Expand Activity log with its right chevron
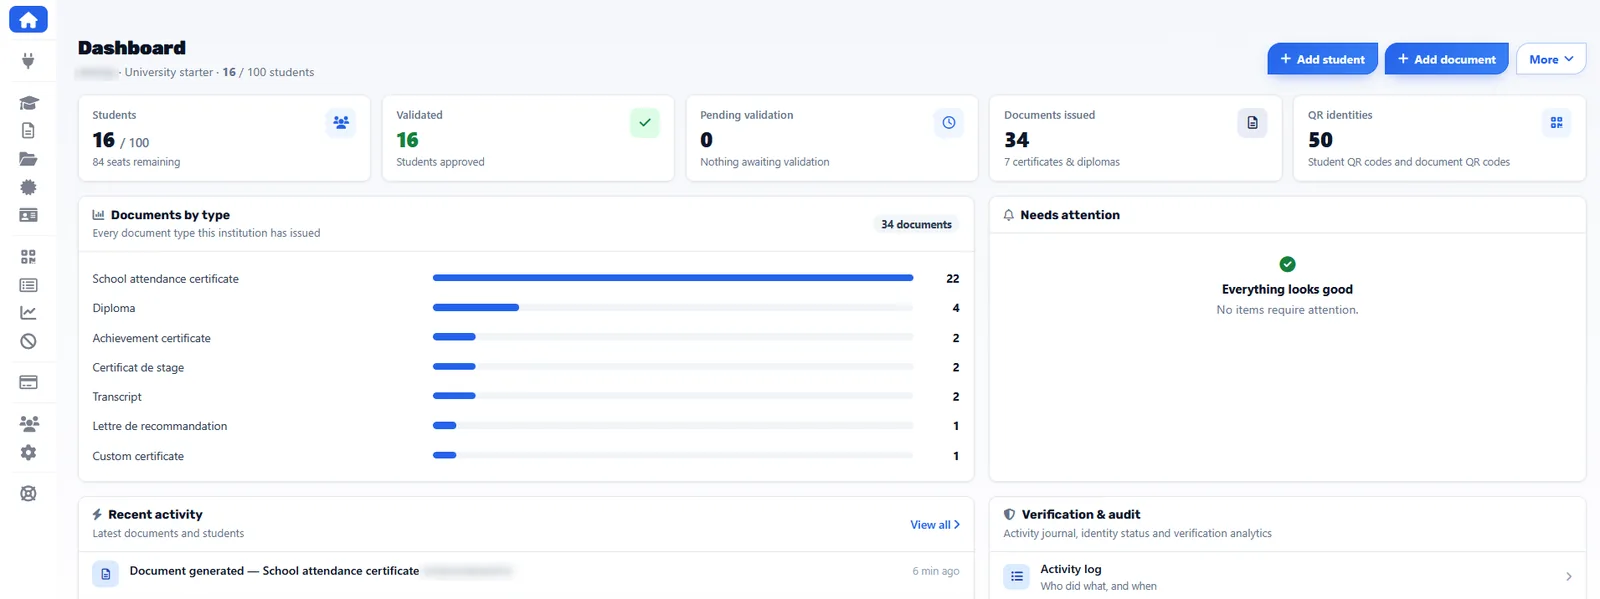The width and height of the screenshot is (1600, 599). [1568, 577]
